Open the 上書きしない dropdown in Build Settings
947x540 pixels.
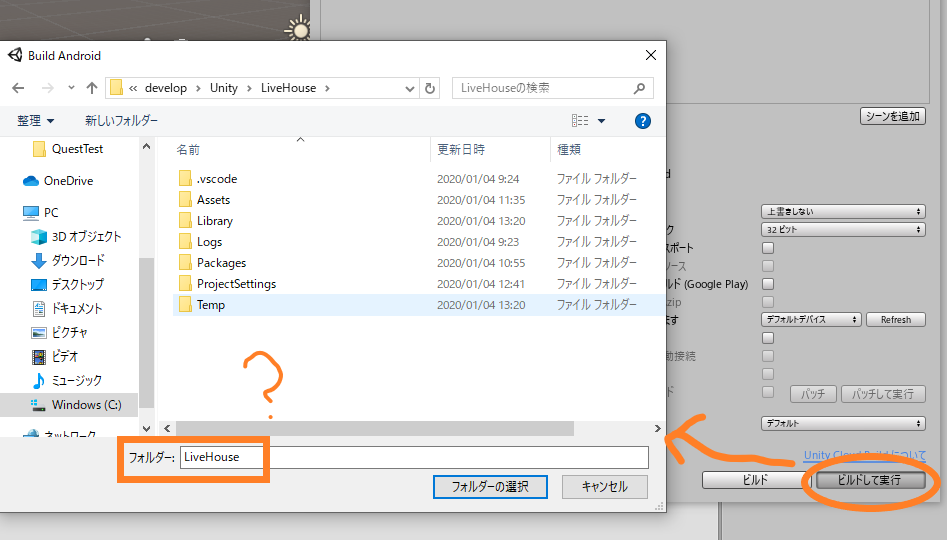[843, 211]
